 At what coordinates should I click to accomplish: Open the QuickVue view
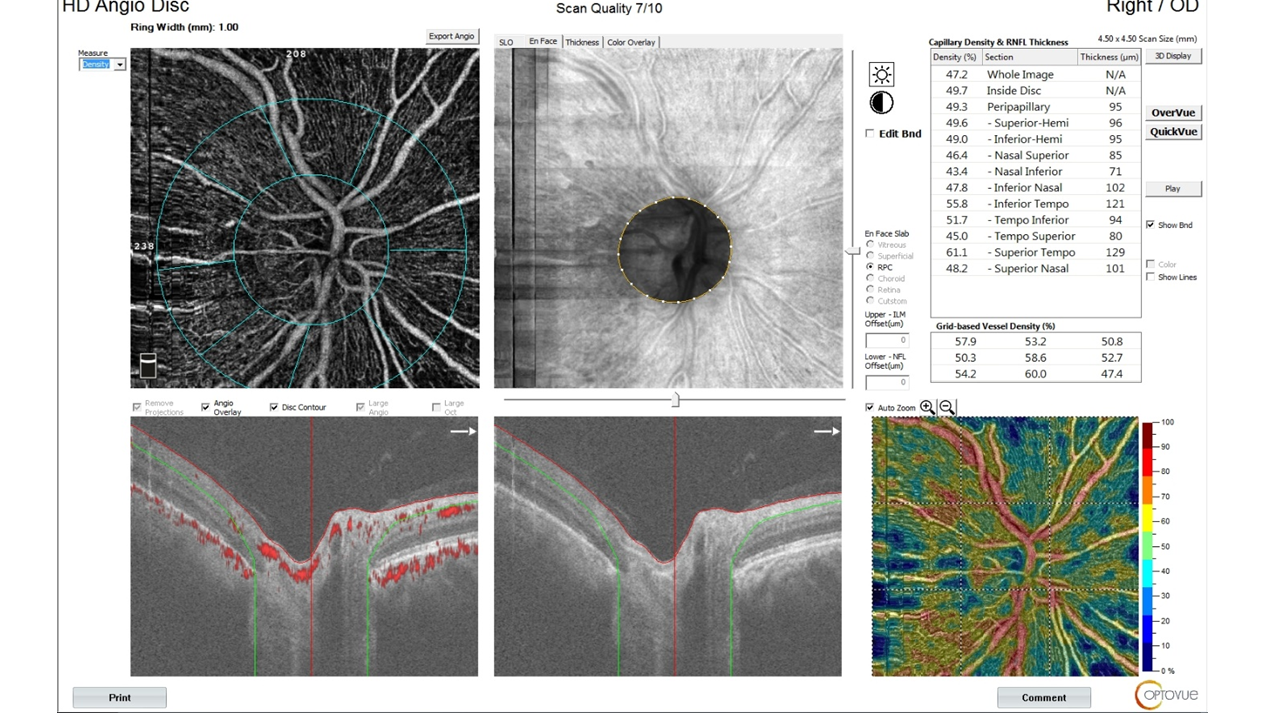(x=1173, y=132)
